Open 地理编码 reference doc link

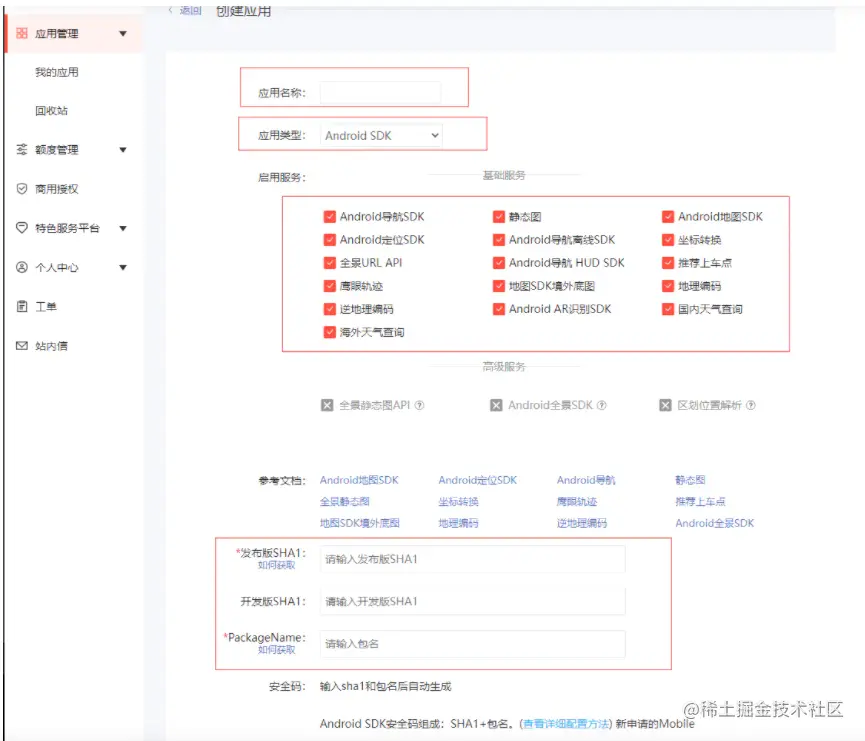coord(458,523)
